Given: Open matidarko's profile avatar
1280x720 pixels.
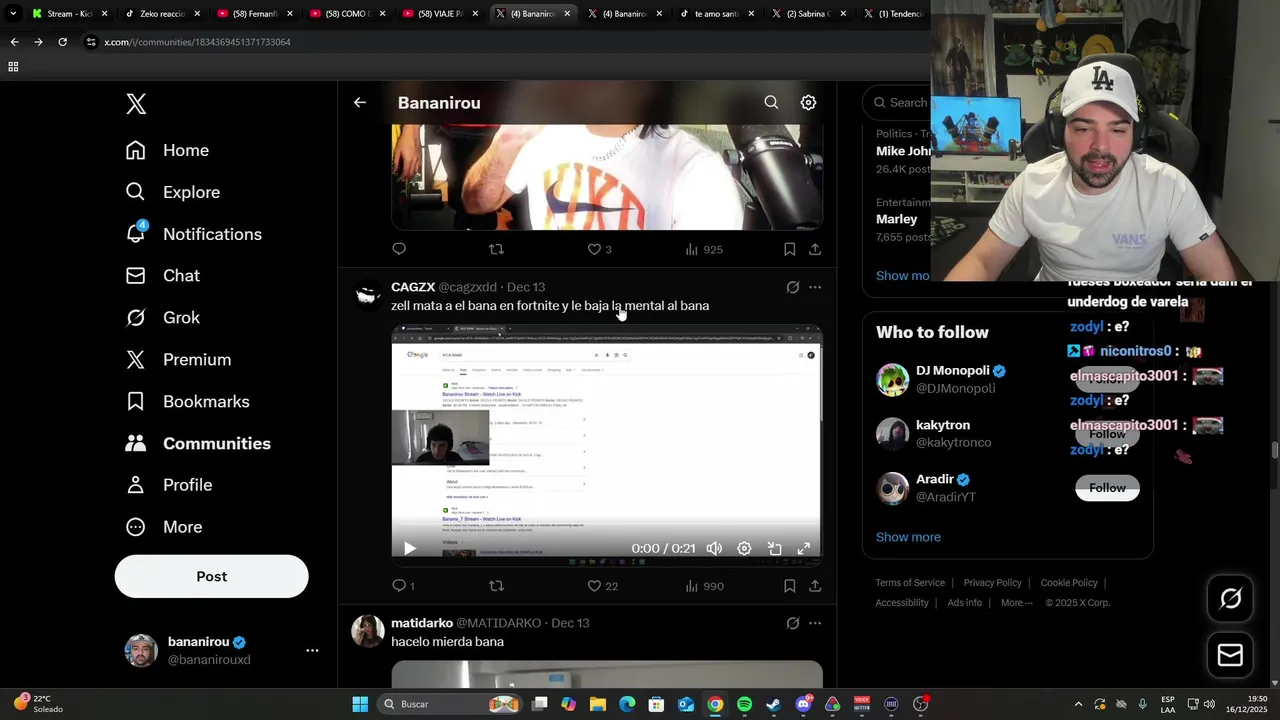Looking at the screenshot, I should coord(368,631).
